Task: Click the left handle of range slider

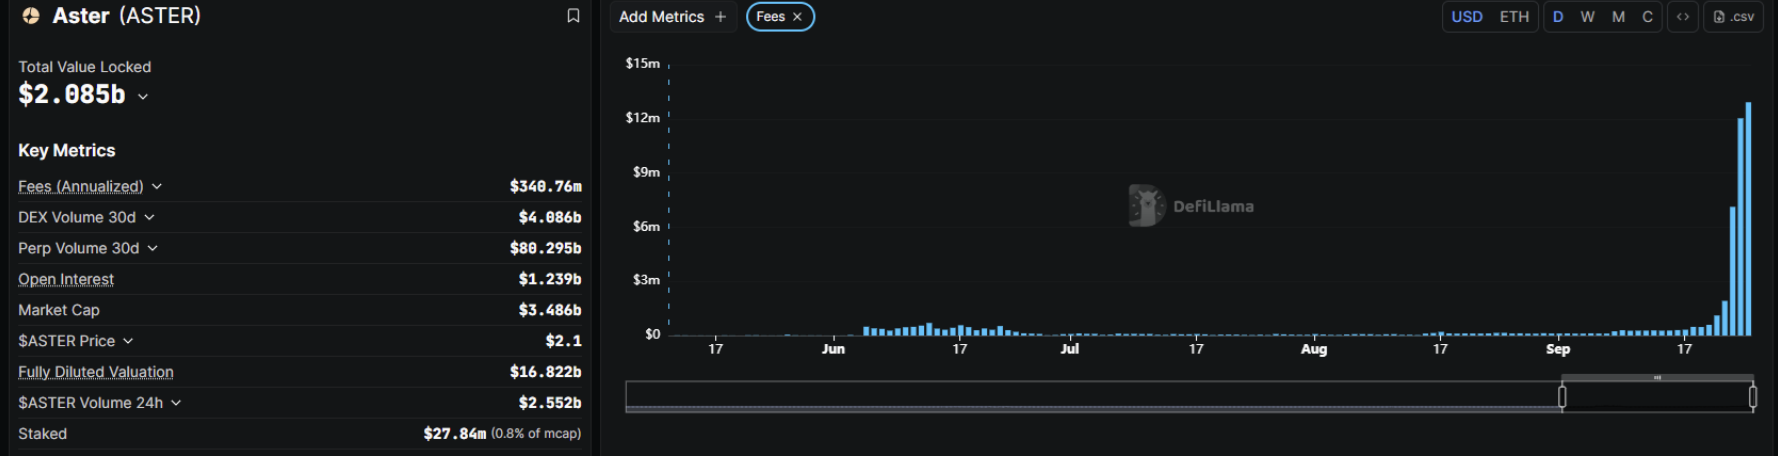Action: [1562, 397]
